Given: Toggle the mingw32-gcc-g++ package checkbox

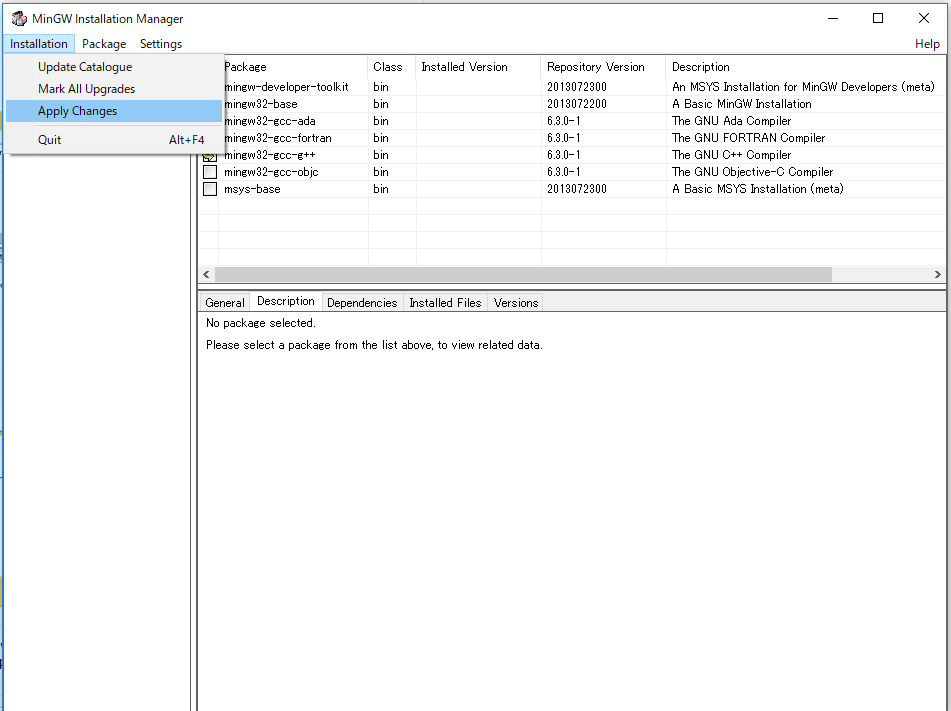Looking at the screenshot, I should pos(210,156).
